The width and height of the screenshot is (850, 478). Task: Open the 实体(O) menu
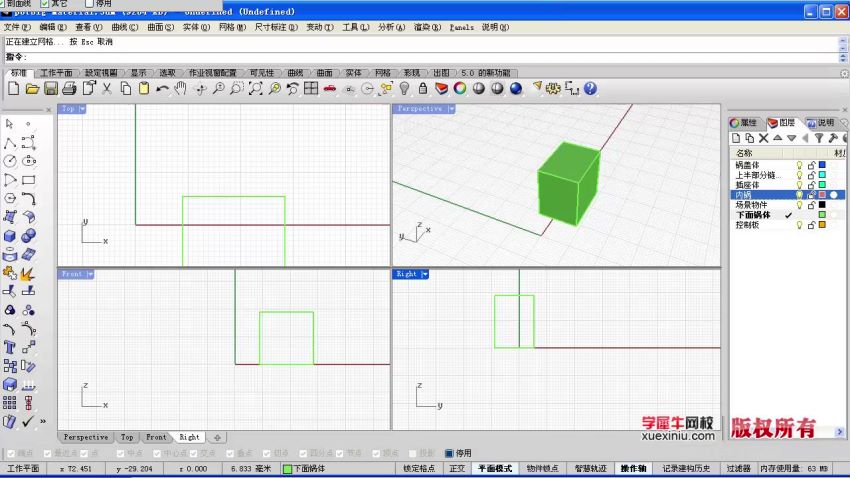tap(196, 27)
